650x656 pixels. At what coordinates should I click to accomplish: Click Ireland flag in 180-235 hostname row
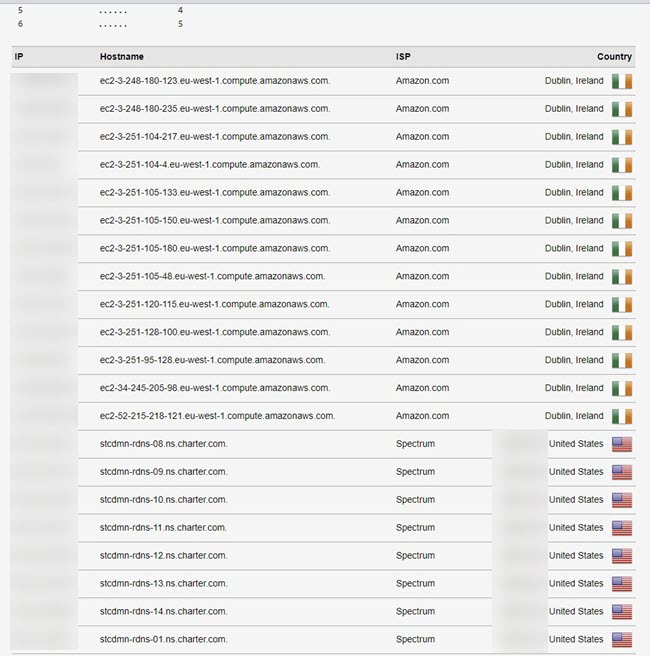(622, 109)
